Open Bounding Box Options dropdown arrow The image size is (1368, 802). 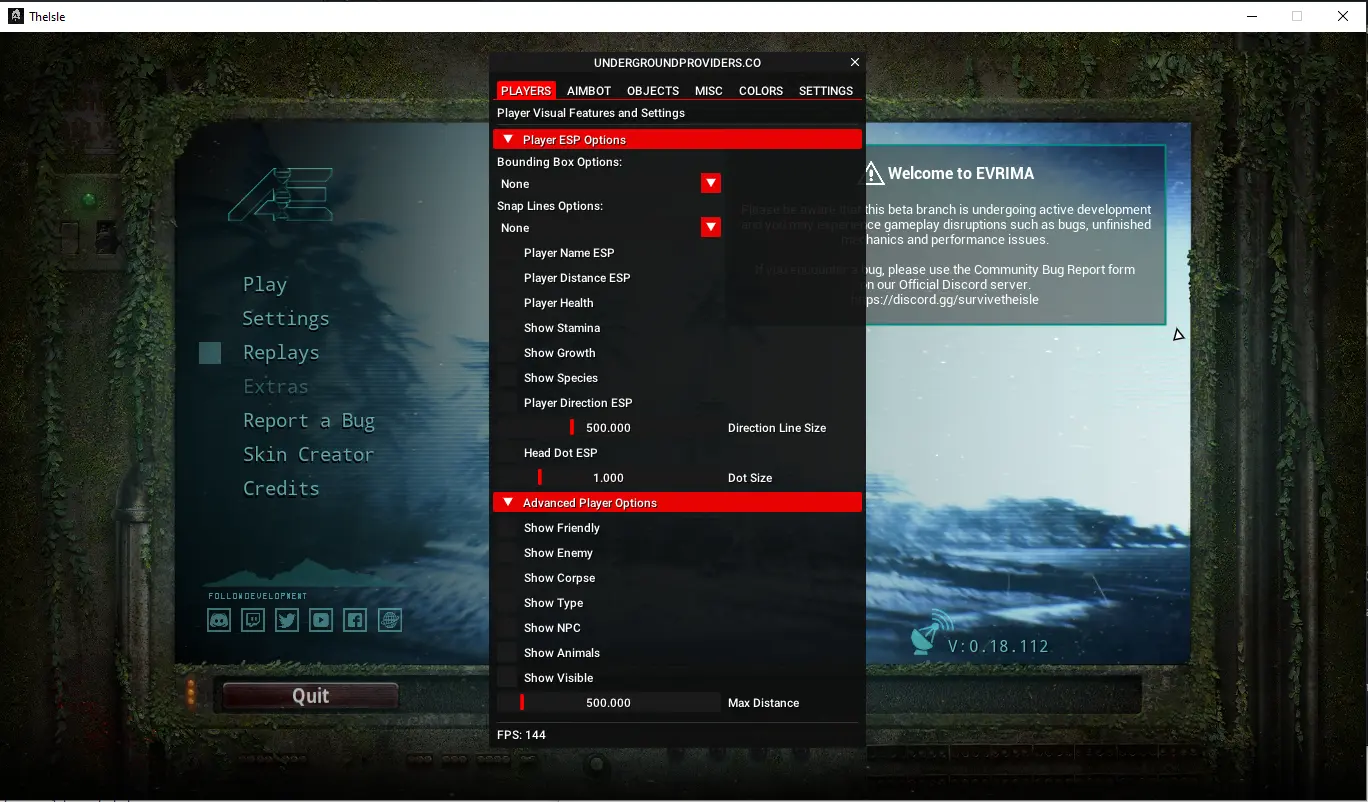(711, 184)
